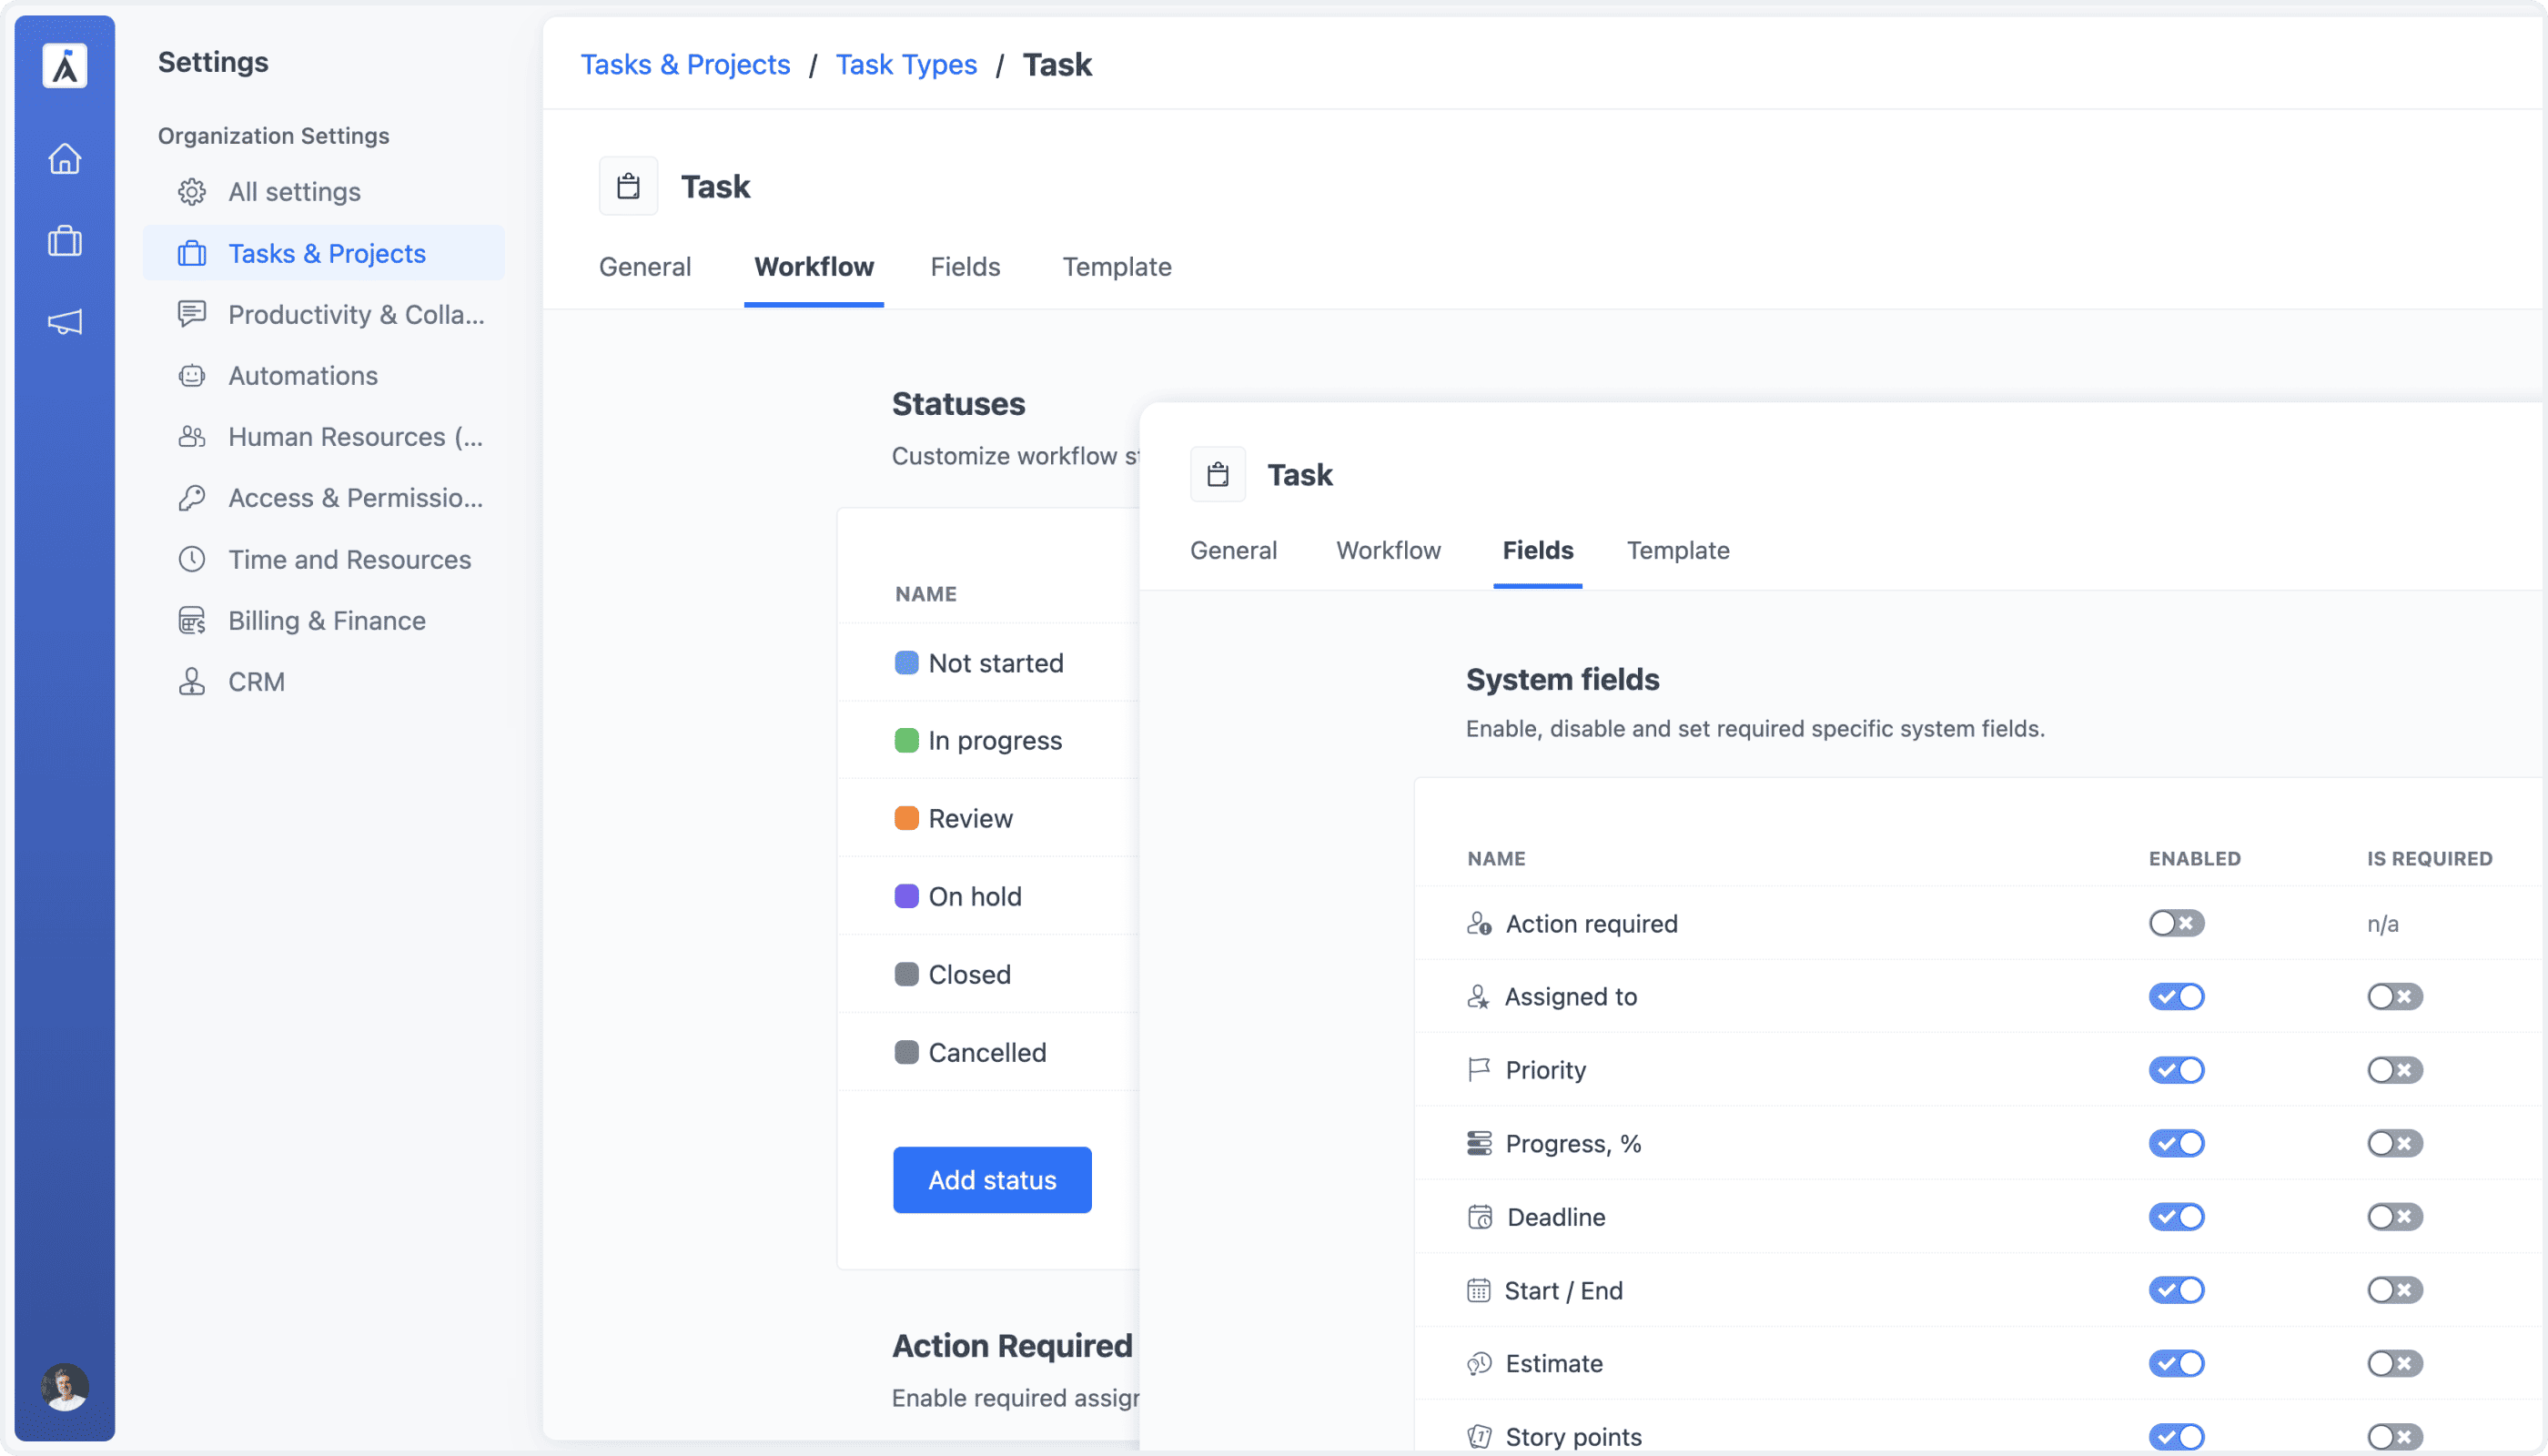
Task: Click the robot icon beside Automations
Action: pyautogui.click(x=192, y=375)
